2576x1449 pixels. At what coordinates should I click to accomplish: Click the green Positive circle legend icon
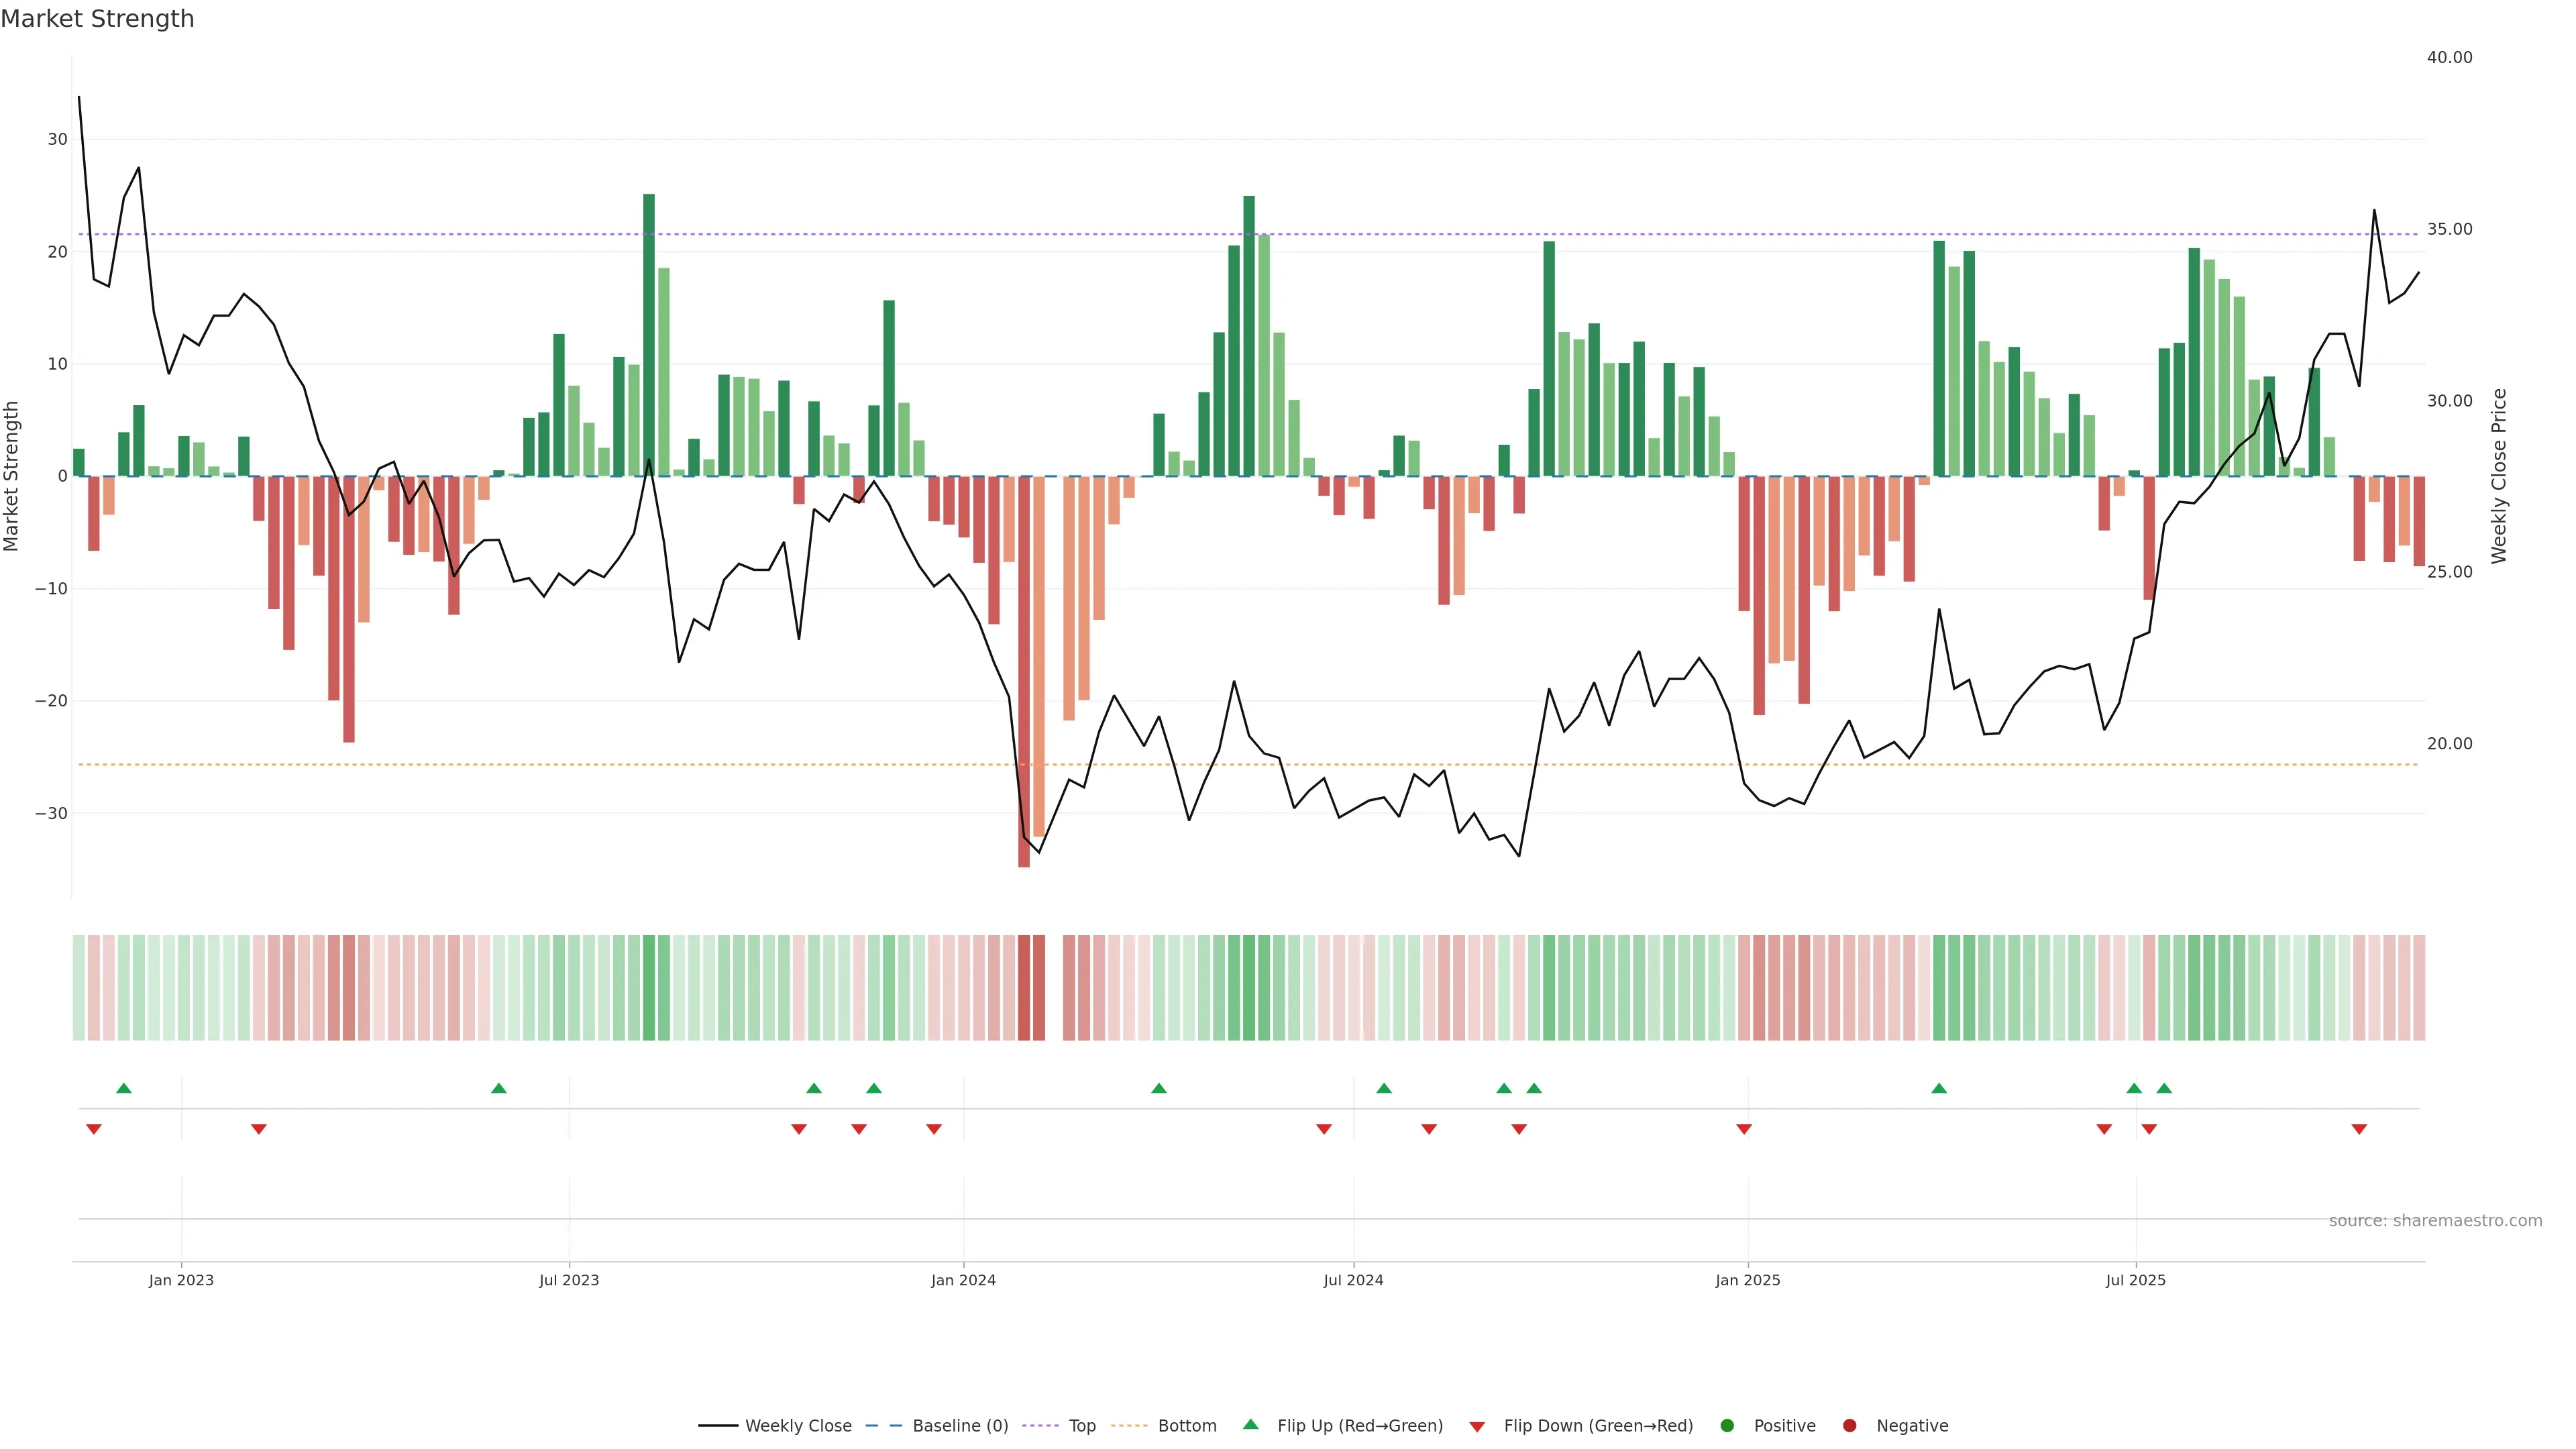pos(1727,1426)
